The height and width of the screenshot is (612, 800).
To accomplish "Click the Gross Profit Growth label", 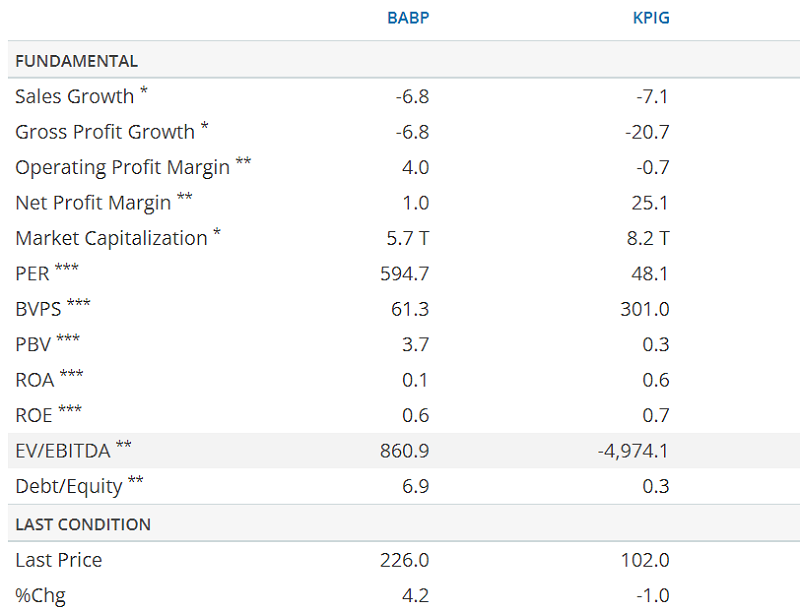I will (104, 132).
